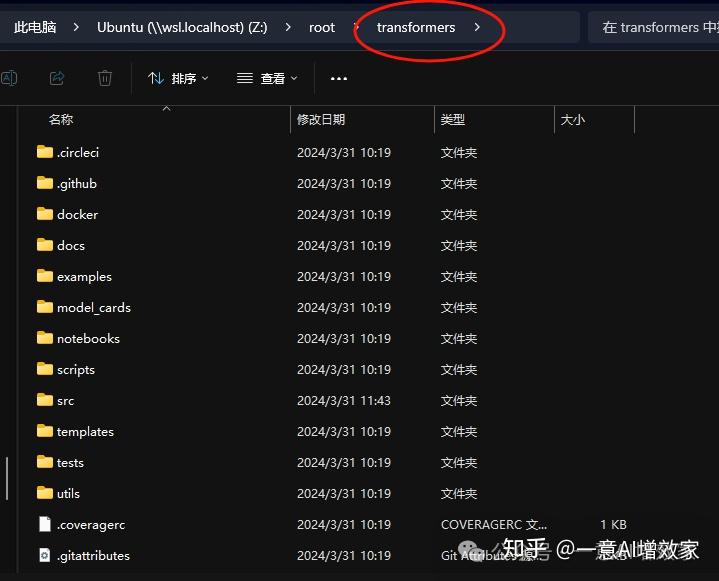Click the utils folder name
The height and width of the screenshot is (581, 719).
(68, 494)
